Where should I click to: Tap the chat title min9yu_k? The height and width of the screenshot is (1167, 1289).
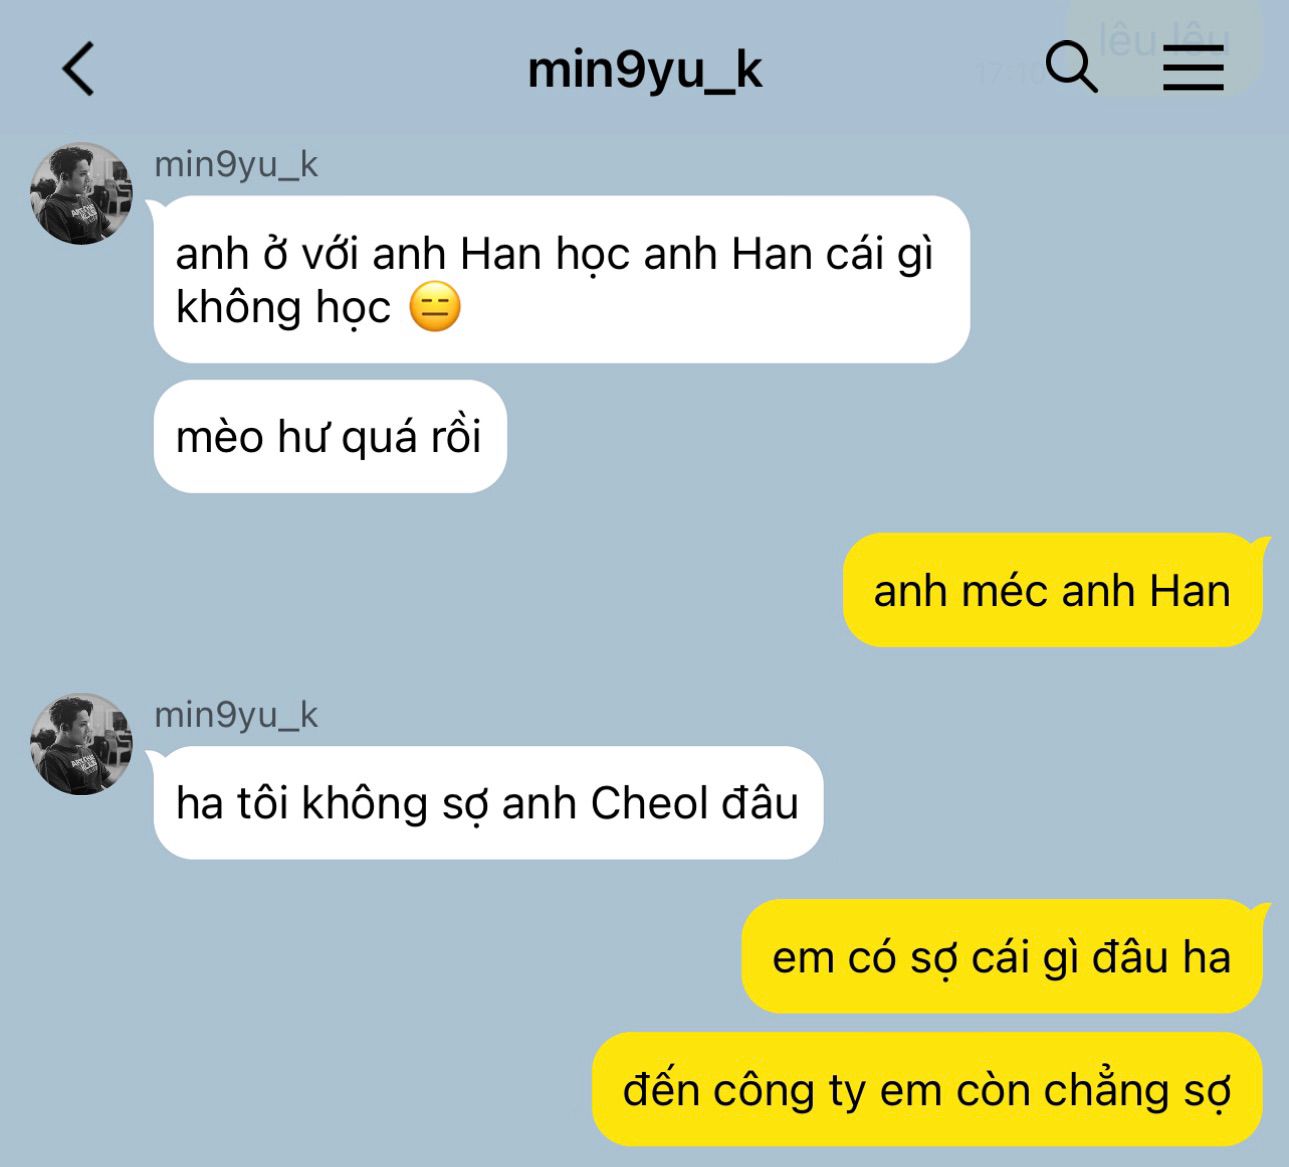(644, 70)
